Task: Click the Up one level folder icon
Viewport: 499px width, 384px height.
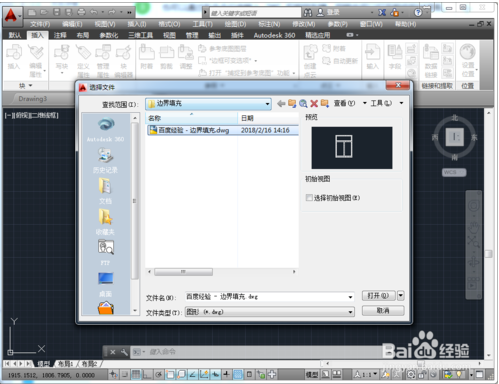Action: click(x=292, y=103)
